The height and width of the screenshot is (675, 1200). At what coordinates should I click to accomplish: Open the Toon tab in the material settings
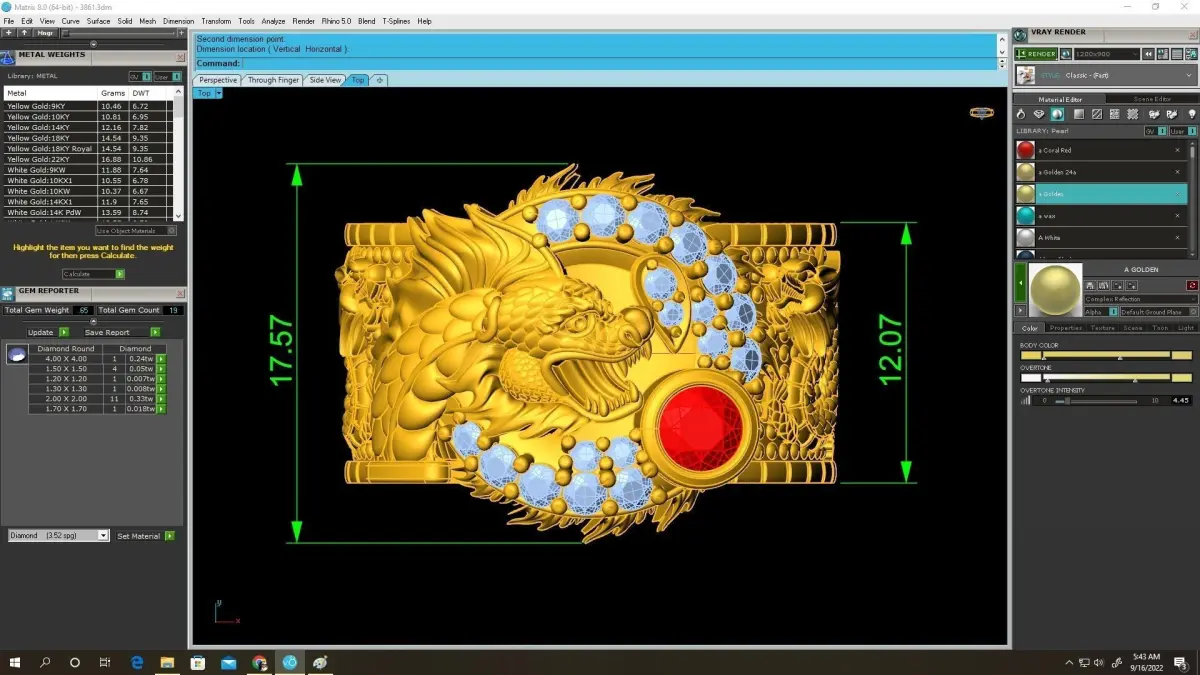[1160, 328]
